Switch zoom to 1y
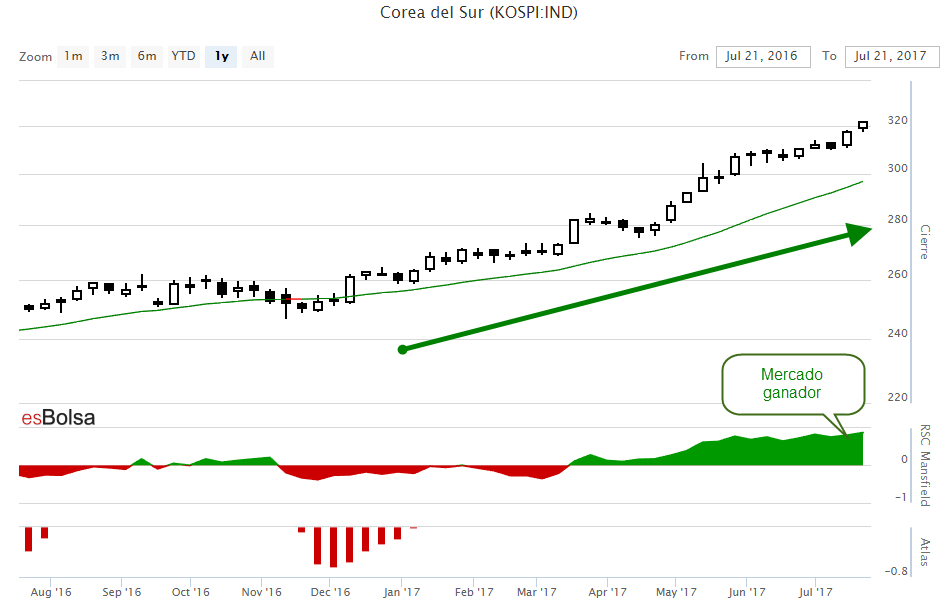 tap(221, 56)
